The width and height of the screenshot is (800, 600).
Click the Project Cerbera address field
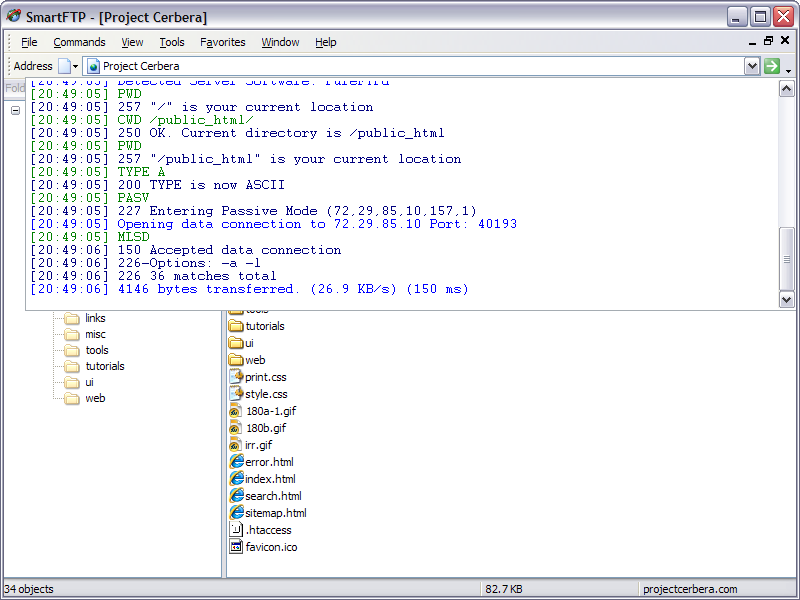[413, 66]
